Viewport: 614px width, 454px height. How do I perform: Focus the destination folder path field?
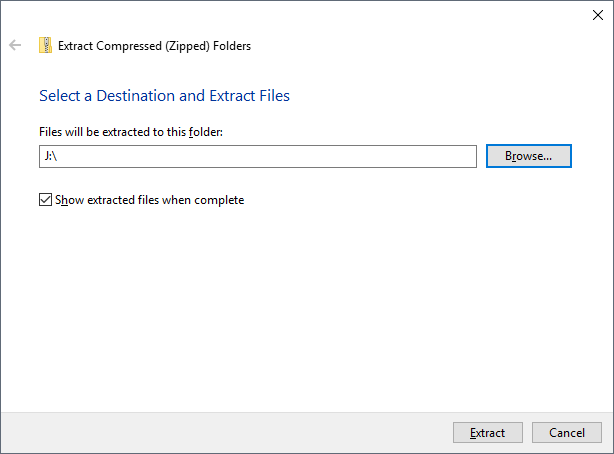258,156
